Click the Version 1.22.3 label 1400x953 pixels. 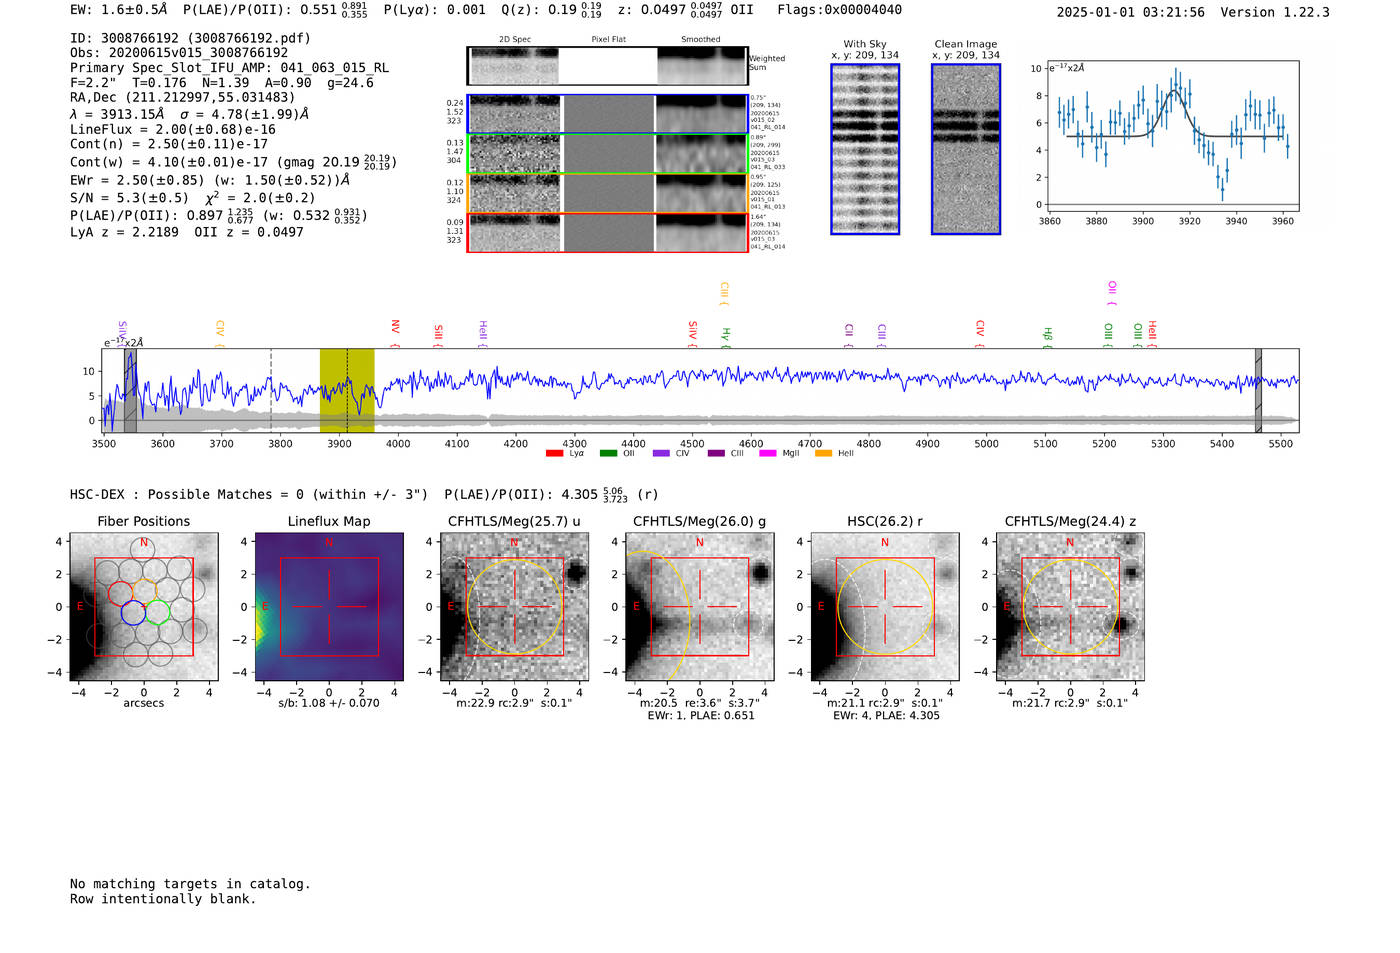[x=1276, y=12]
